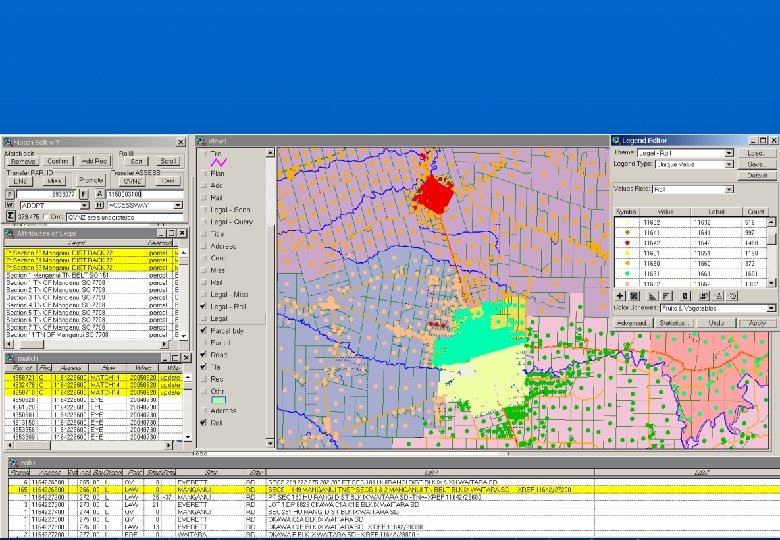Toggle the Plan theme checkbox
This screenshot has width=780, height=540.
click(204, 173)
